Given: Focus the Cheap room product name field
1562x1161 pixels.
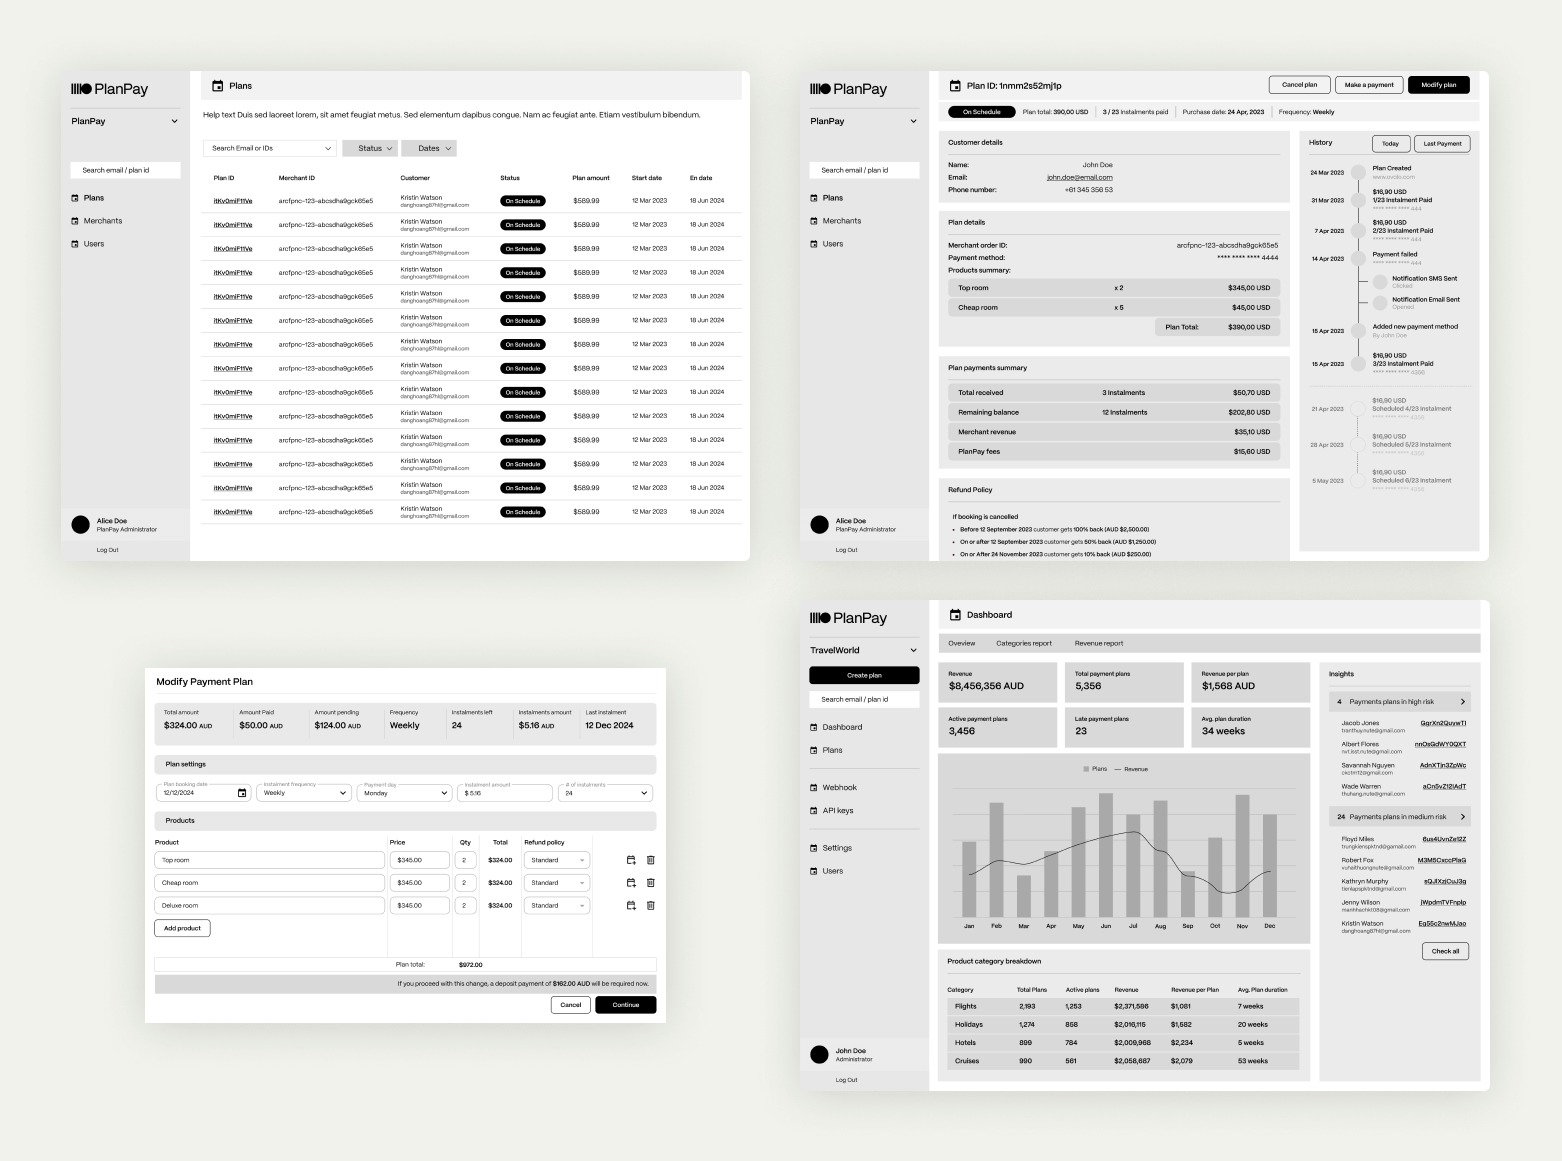Looking at the screenshot, I should pos(269,883).
